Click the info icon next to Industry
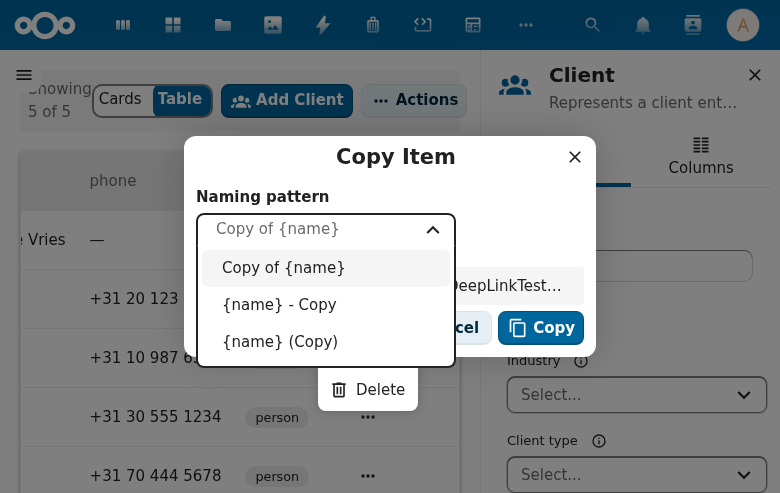Screen dimensions: 780x493 click(581, 361)
